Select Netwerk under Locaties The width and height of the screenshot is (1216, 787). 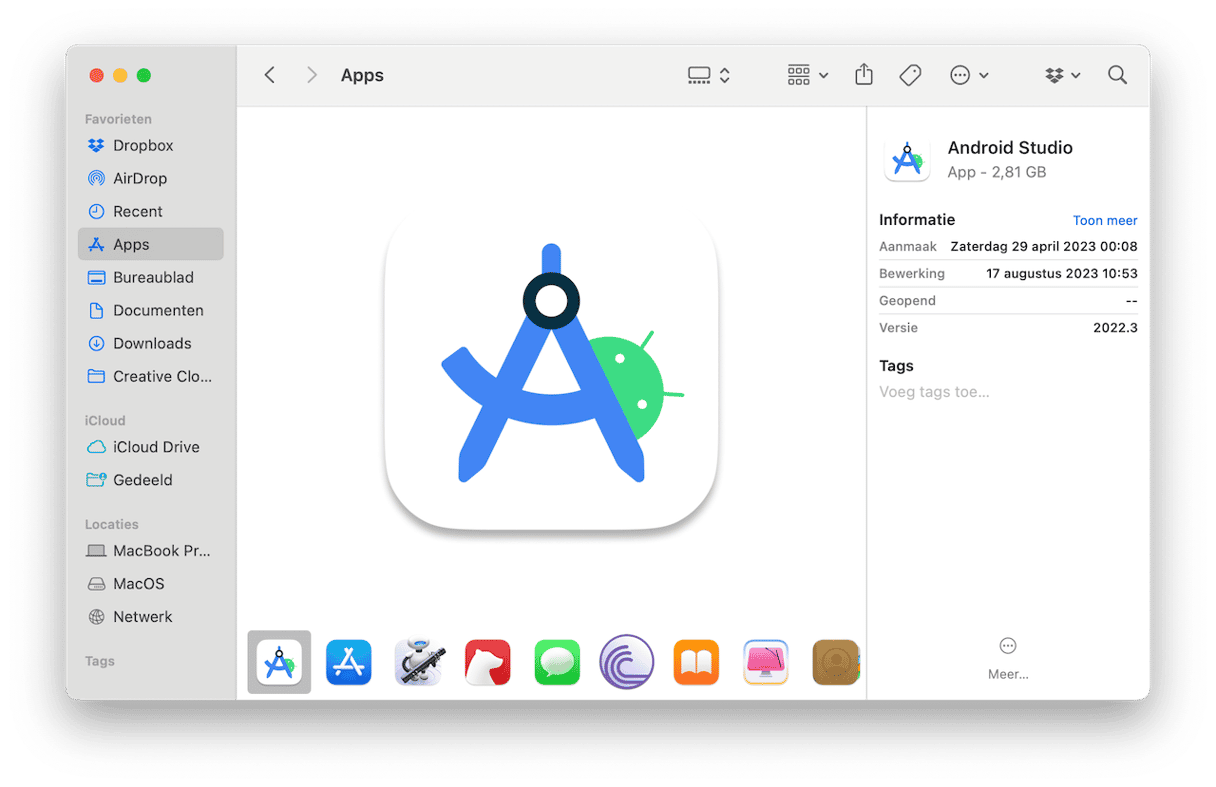[142, 616]
